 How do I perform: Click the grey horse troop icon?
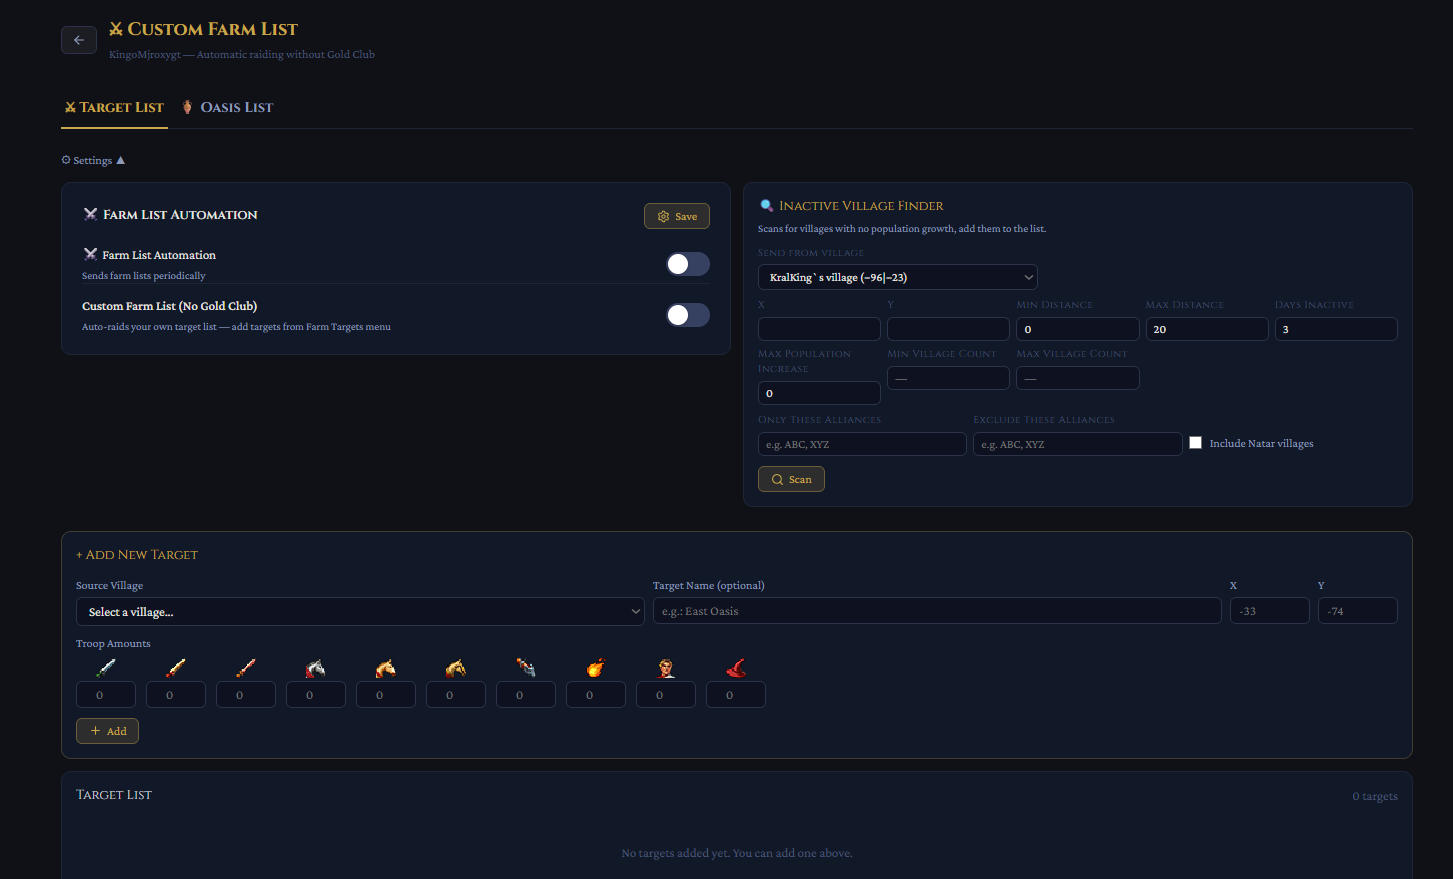coord(316,667)
